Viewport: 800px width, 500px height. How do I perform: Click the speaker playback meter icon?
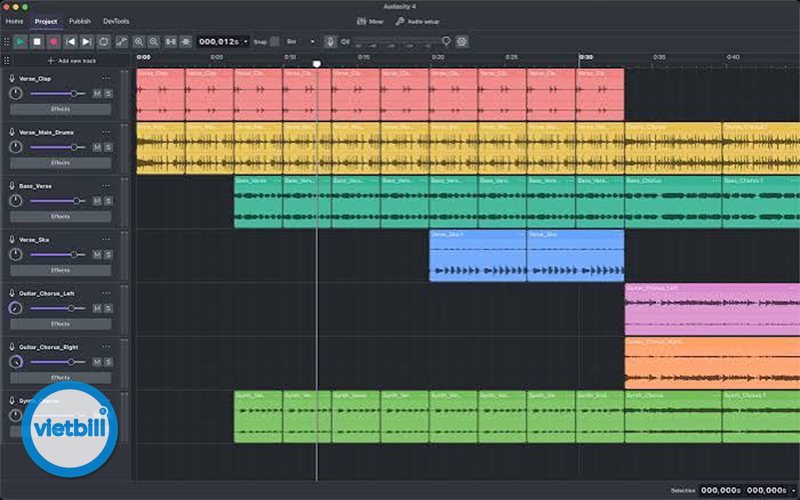coord(345,42)
